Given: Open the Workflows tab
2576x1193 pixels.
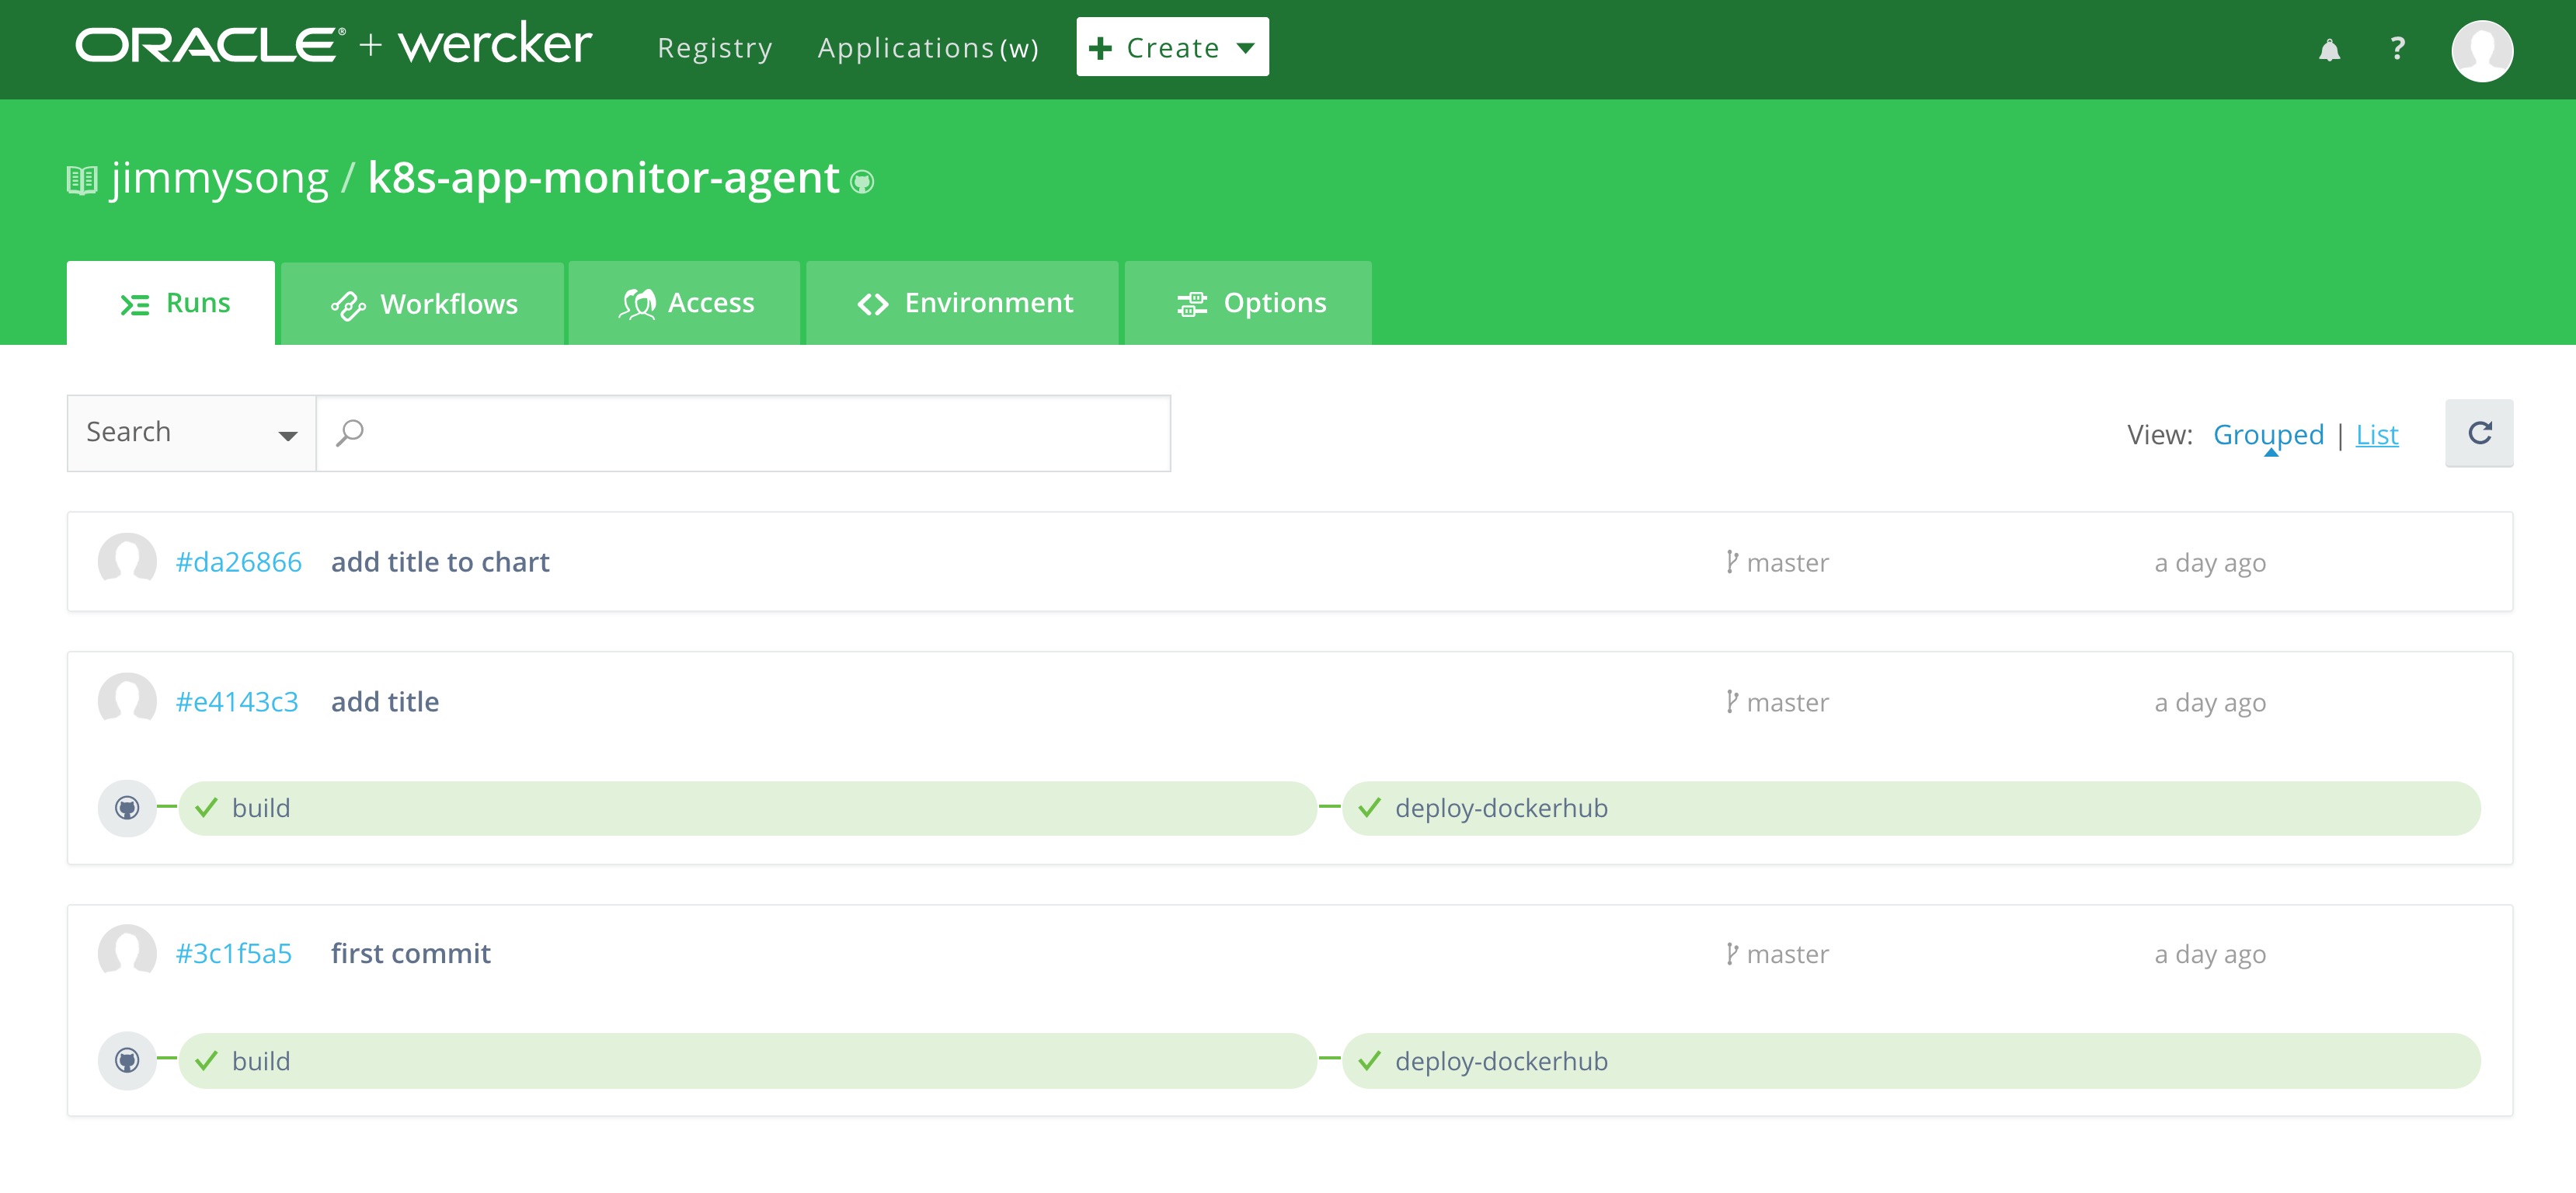Looking at the screenshot, I should [423, 304].
